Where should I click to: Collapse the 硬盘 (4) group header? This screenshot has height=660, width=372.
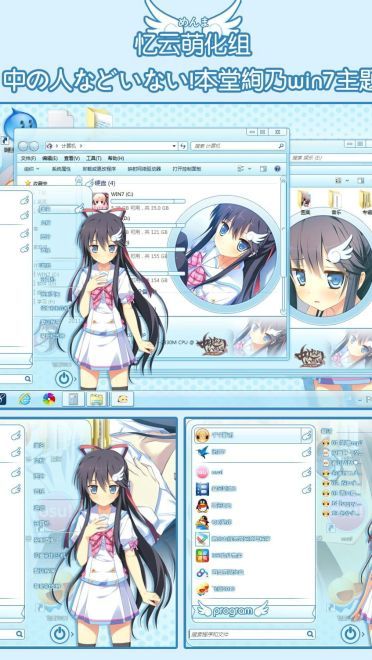(x=104, y=183)
